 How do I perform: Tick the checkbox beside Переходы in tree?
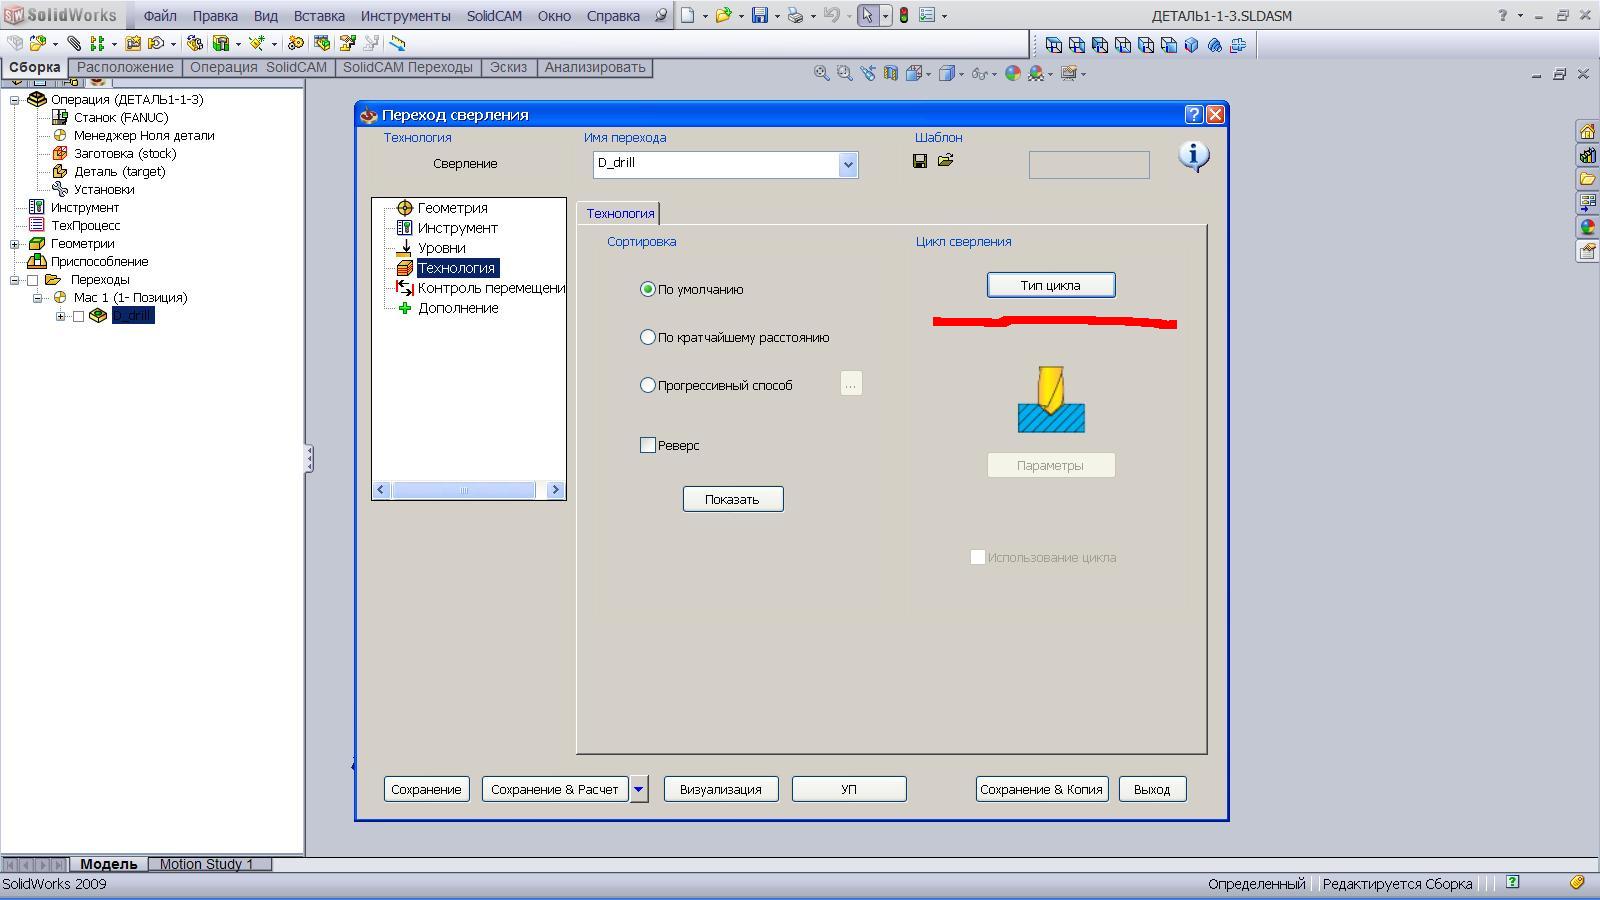click(32, 280)
